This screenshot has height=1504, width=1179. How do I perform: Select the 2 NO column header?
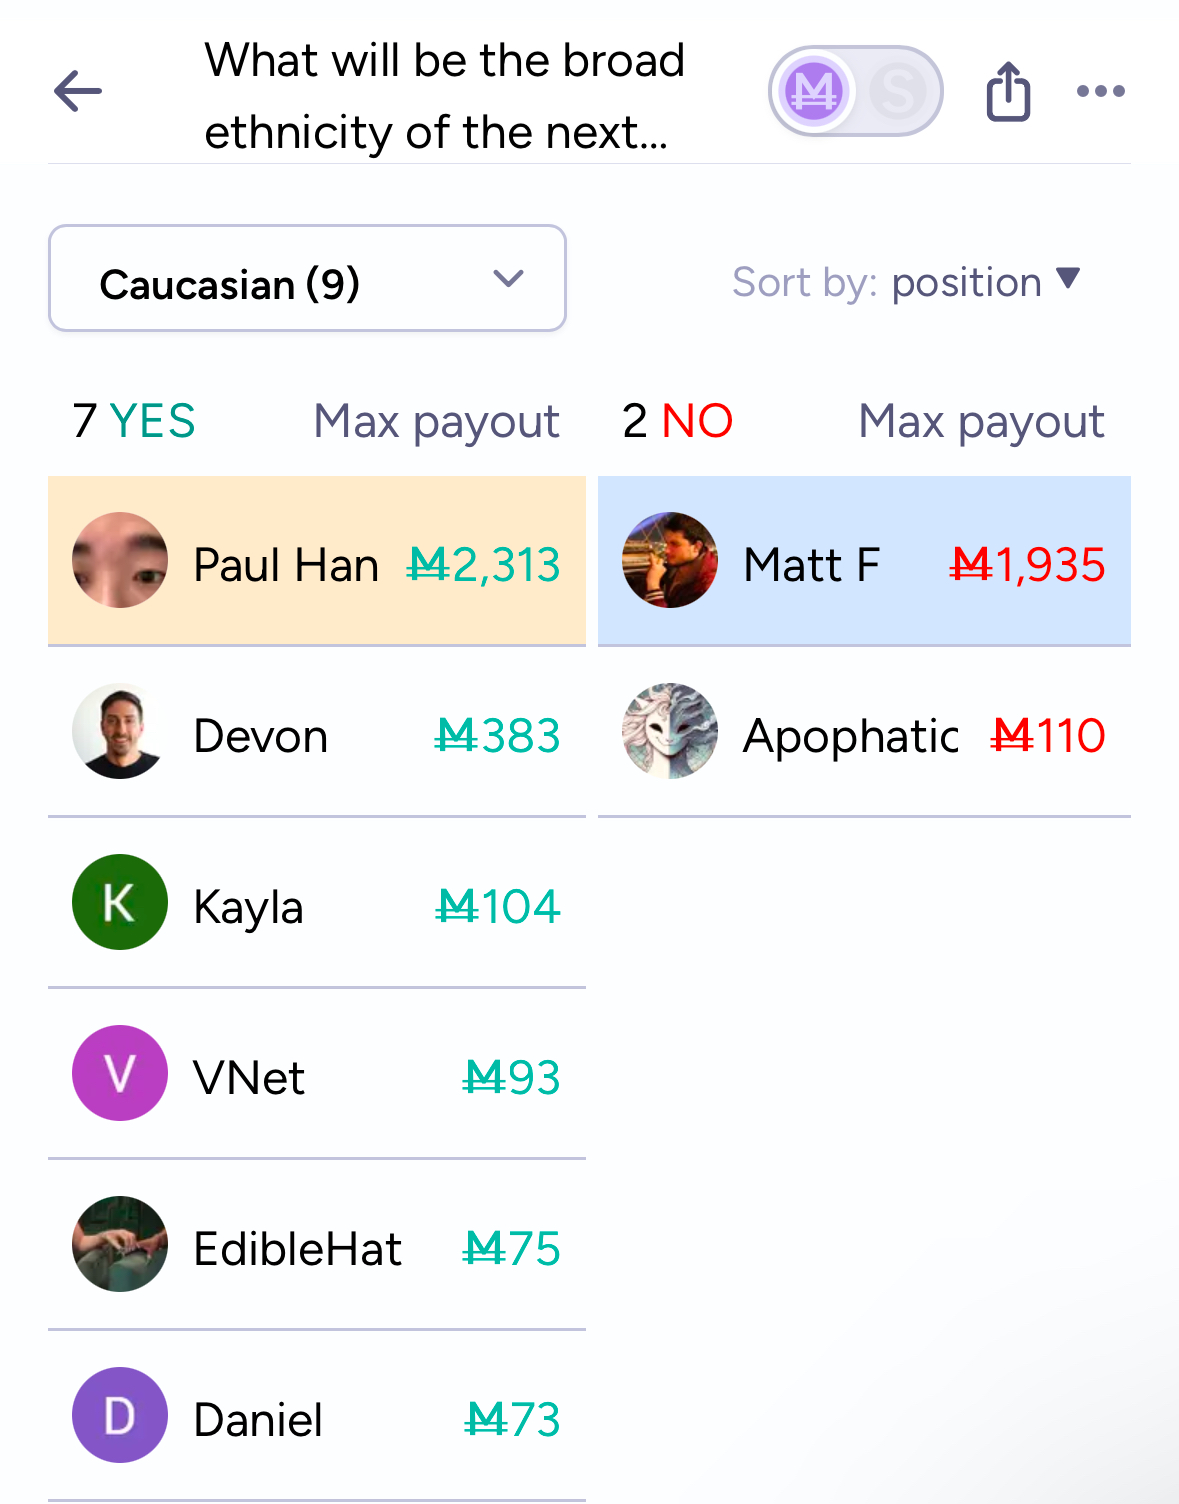(678, 421)
